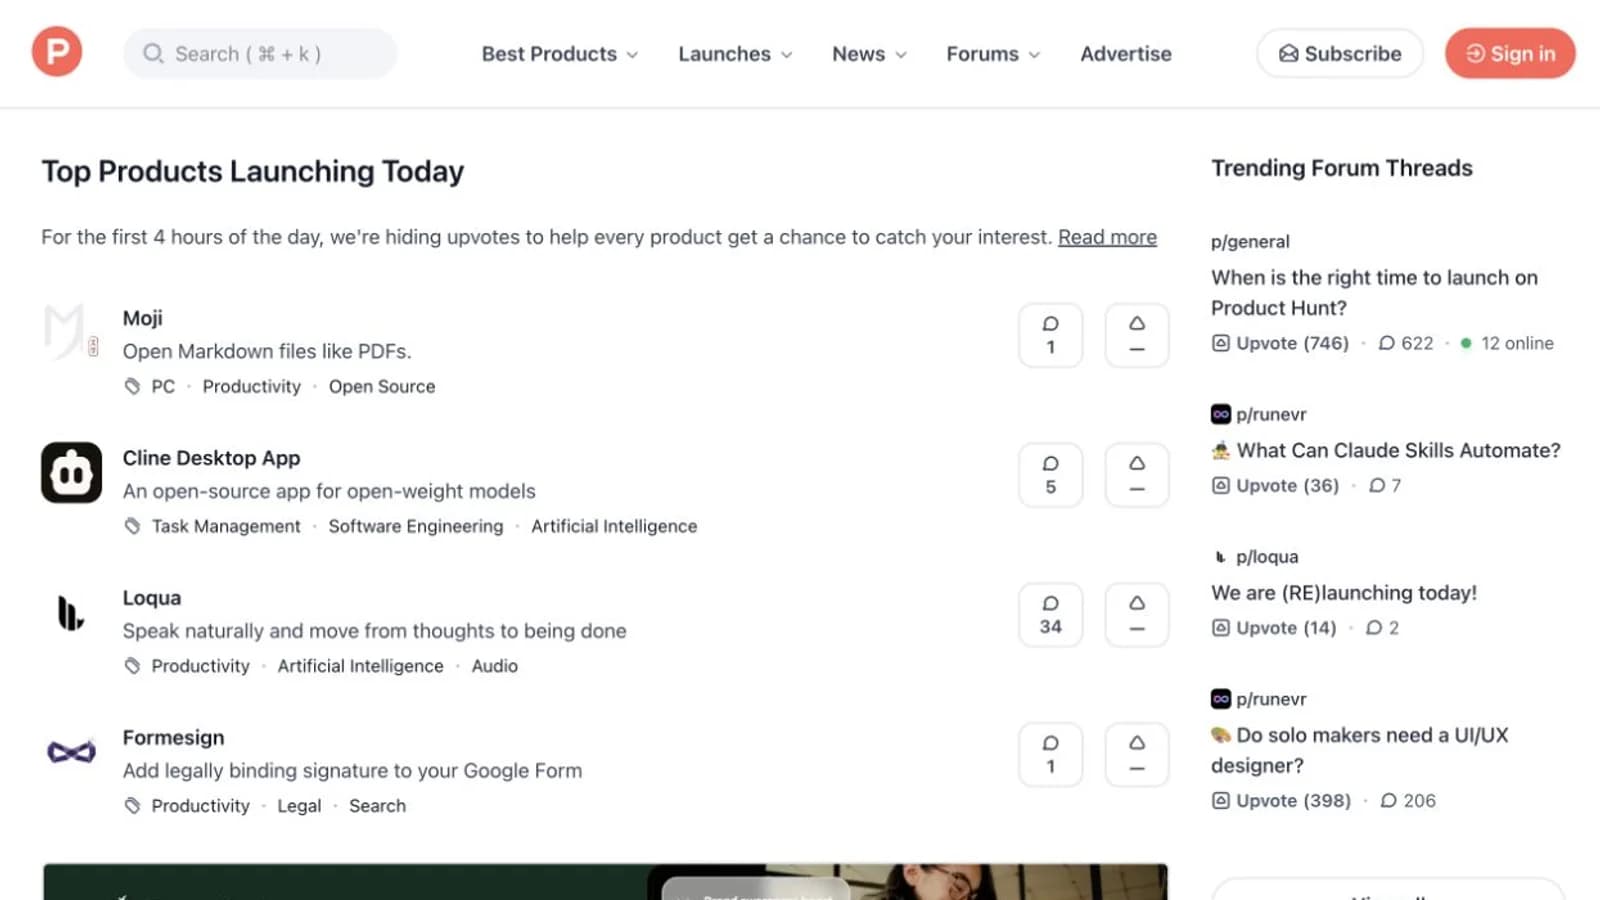Image resolution: width=1600 pixels, height=900 pixels.
Task: Open the Loqua product title
Action: point(152,598)
